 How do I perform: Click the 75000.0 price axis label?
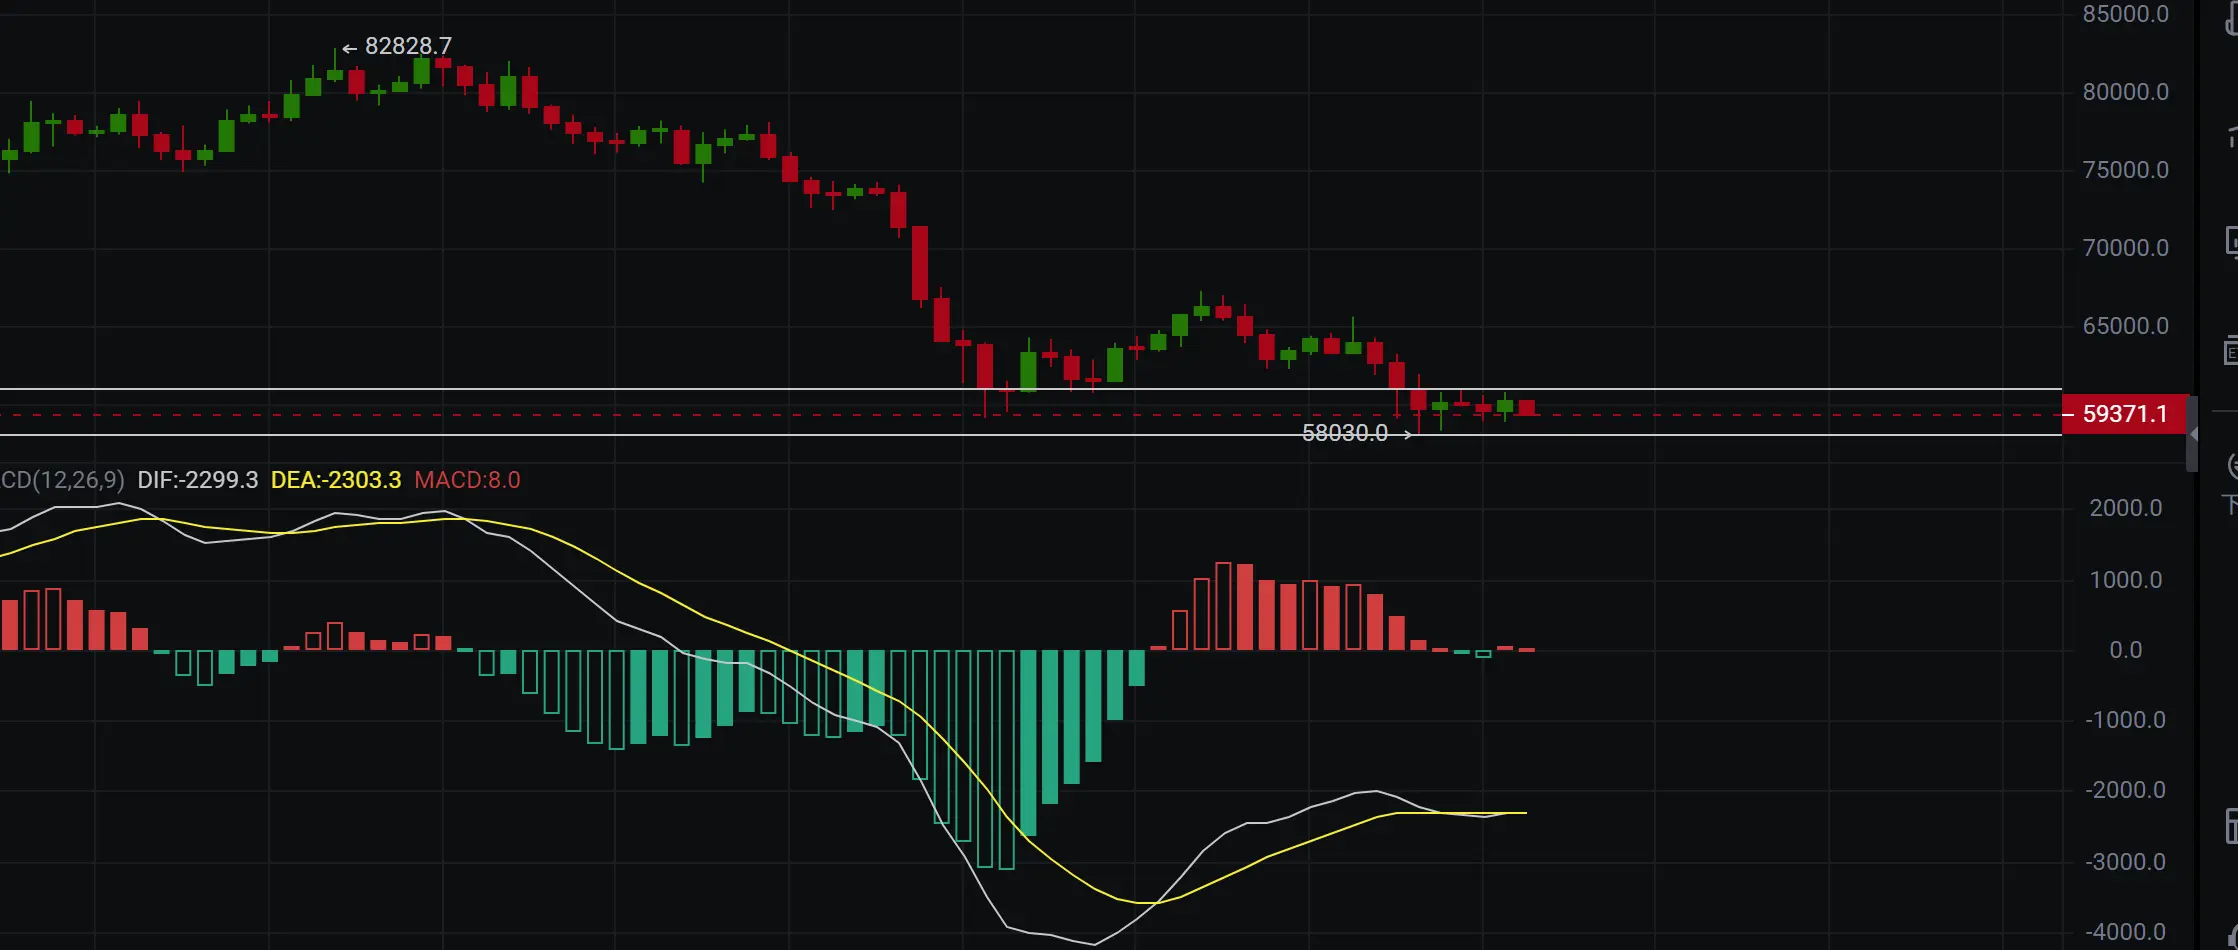[2126, 170]
